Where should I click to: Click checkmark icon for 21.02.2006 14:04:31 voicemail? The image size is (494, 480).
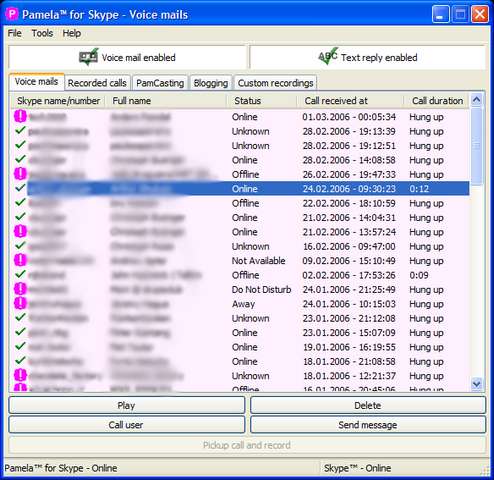click(x=20, y=217)
